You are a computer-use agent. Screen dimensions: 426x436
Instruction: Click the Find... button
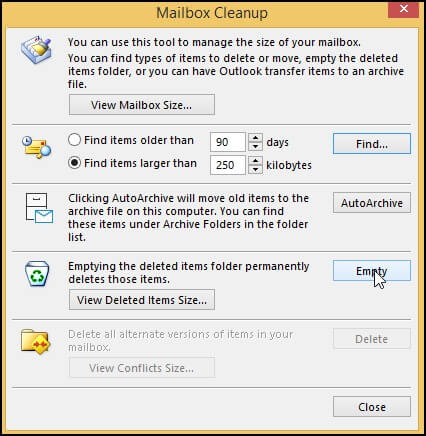(372, 144)
